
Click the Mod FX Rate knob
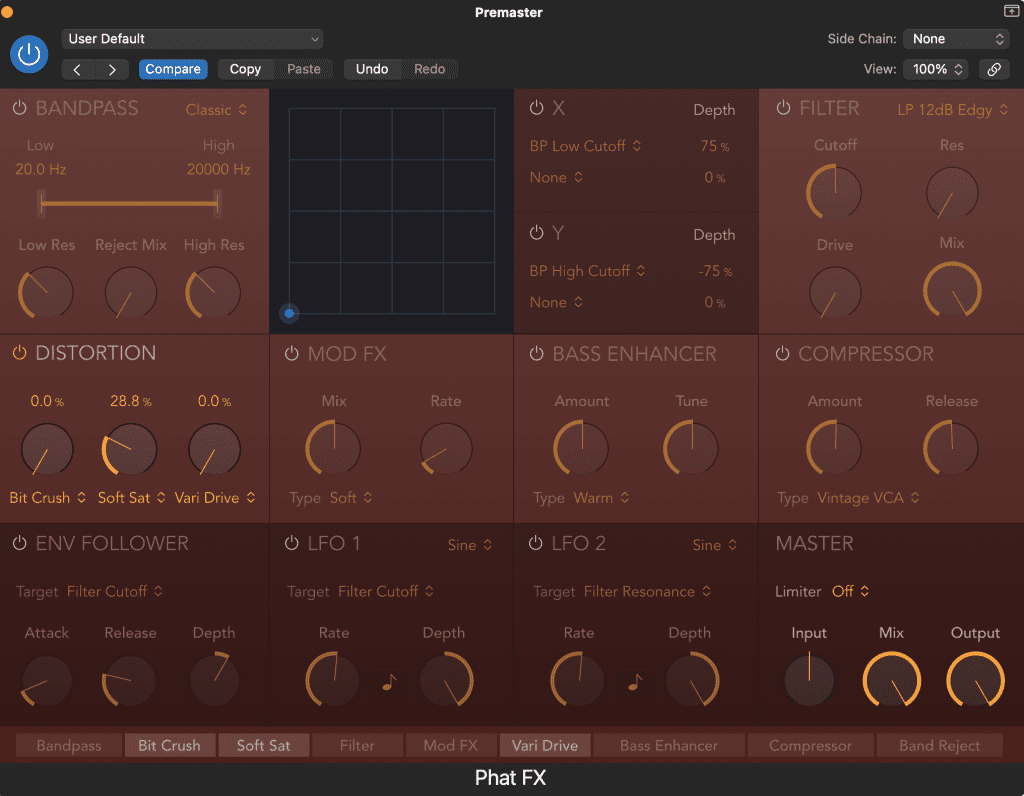tap(446, 449)
